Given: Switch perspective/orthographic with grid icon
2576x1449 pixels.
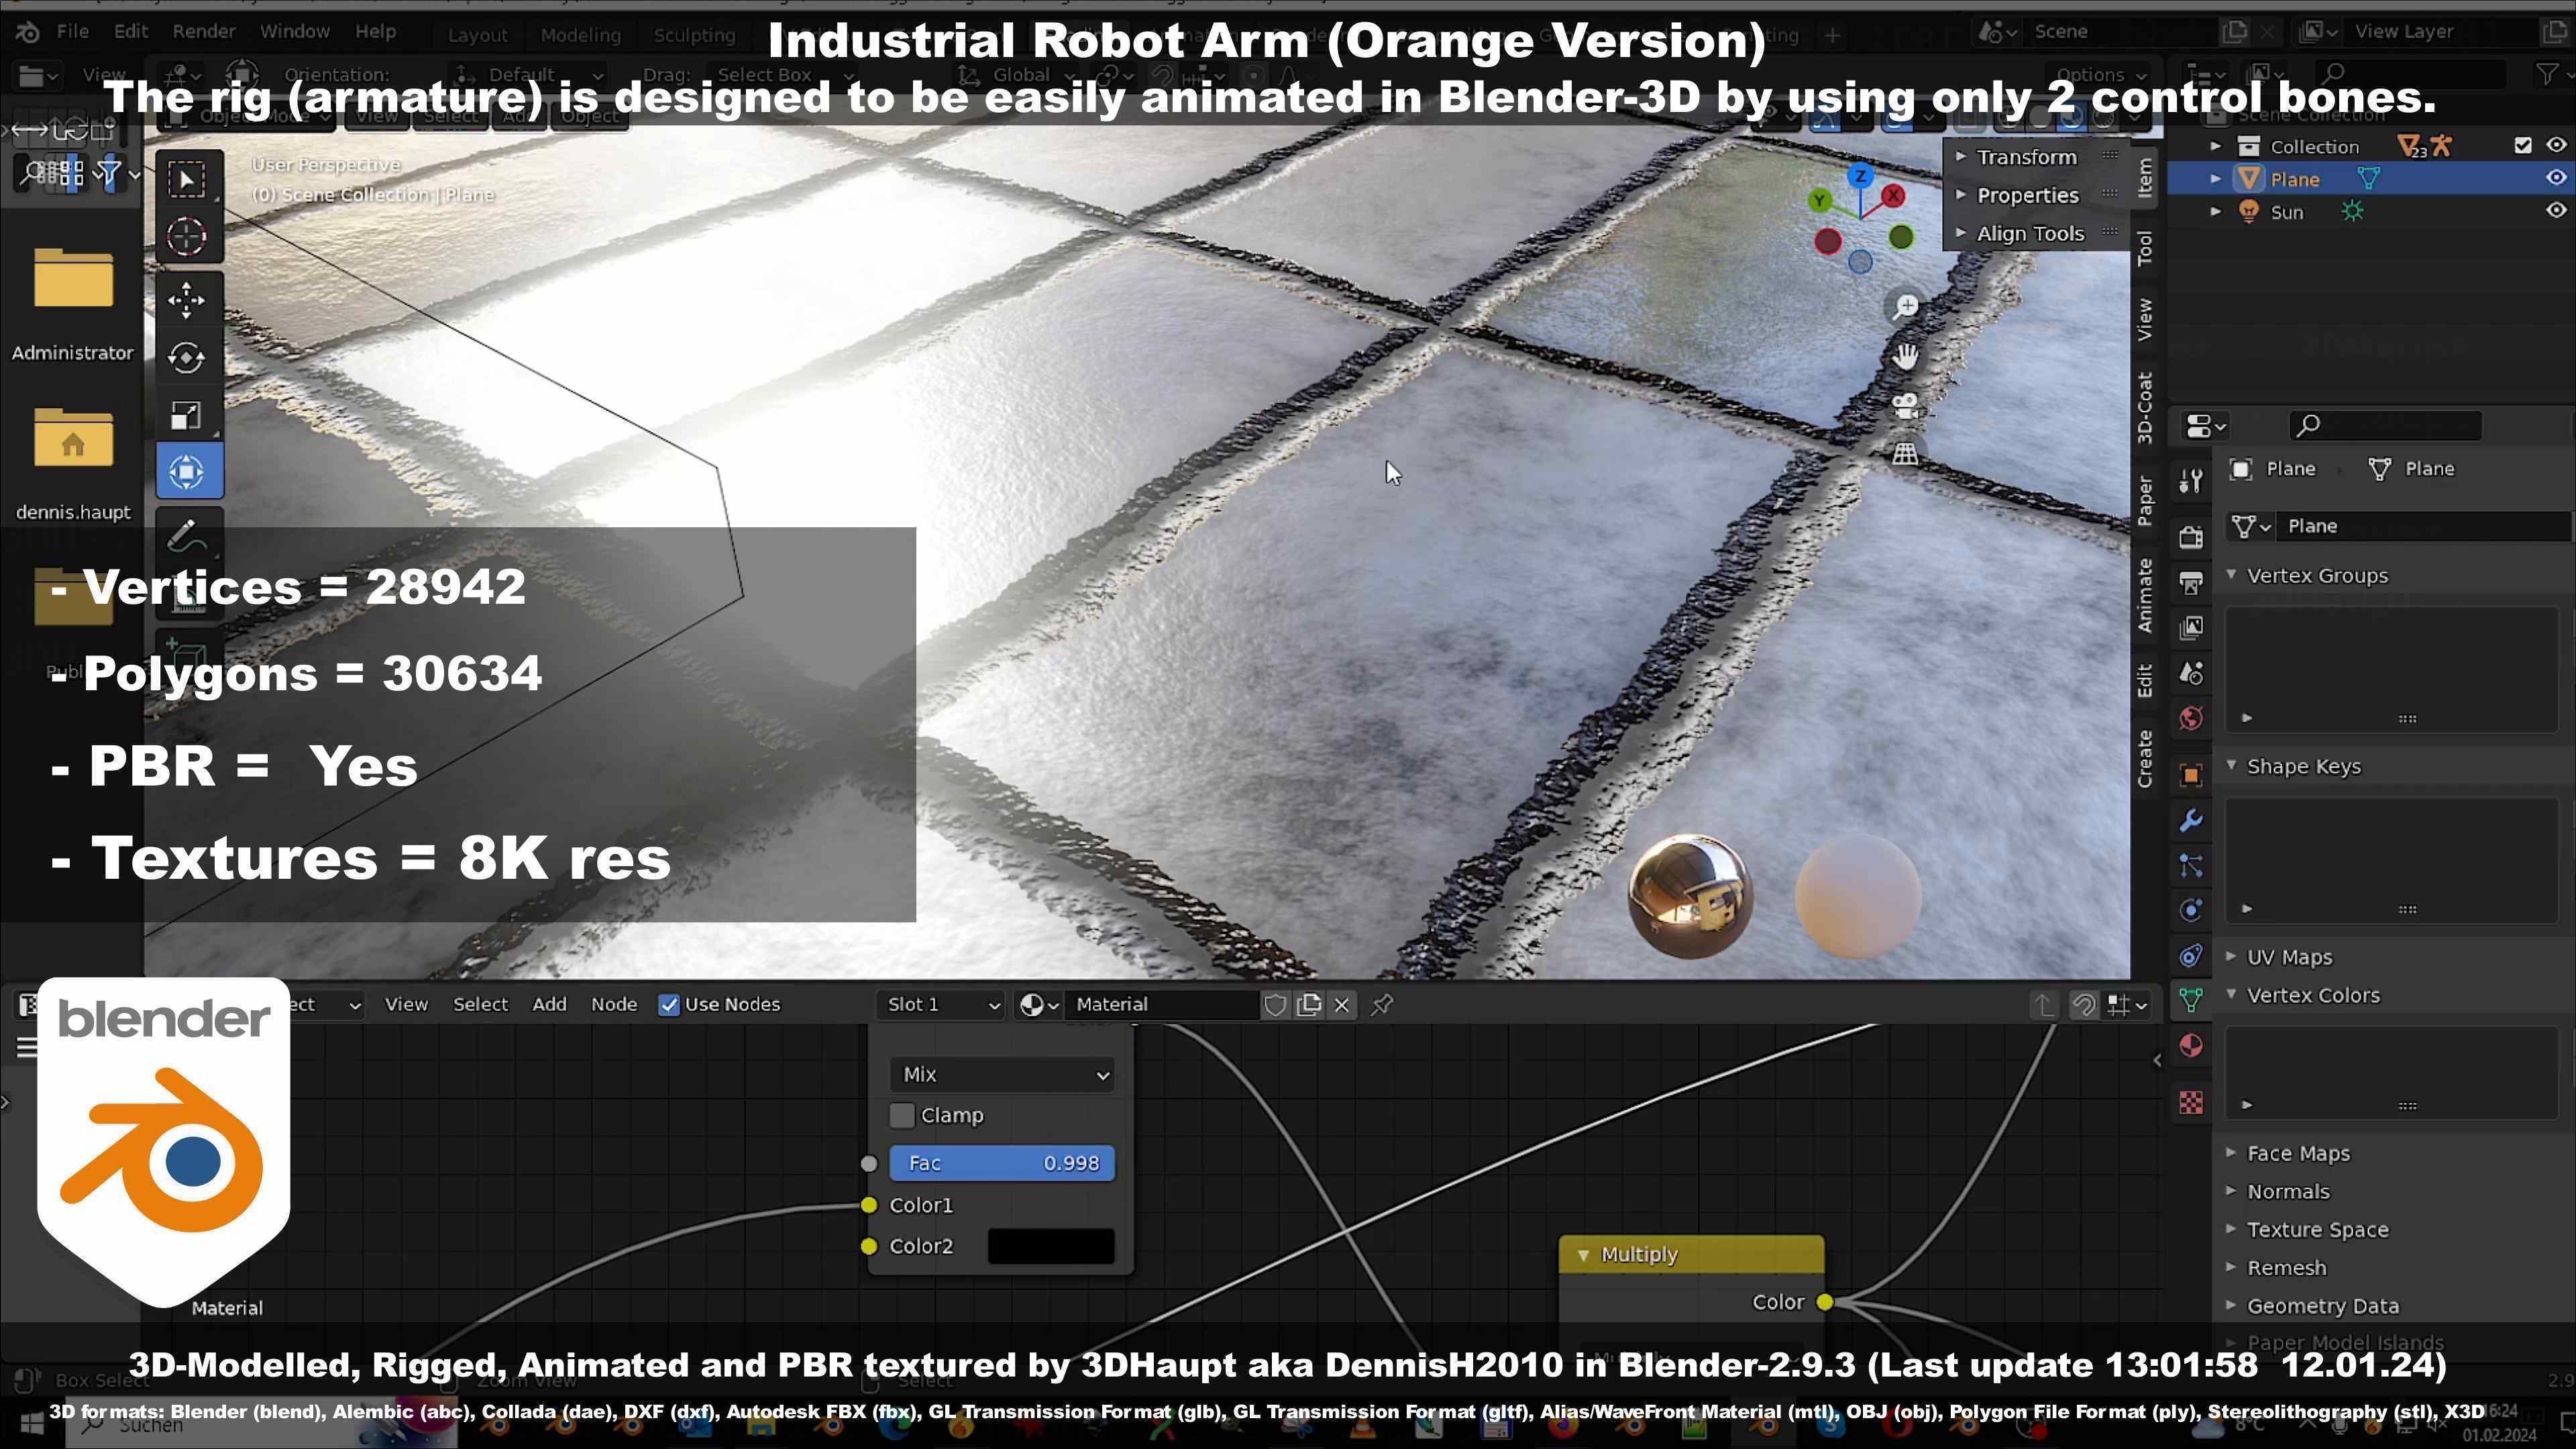Looking at the screenshot, I should [x=1906, y=454].
